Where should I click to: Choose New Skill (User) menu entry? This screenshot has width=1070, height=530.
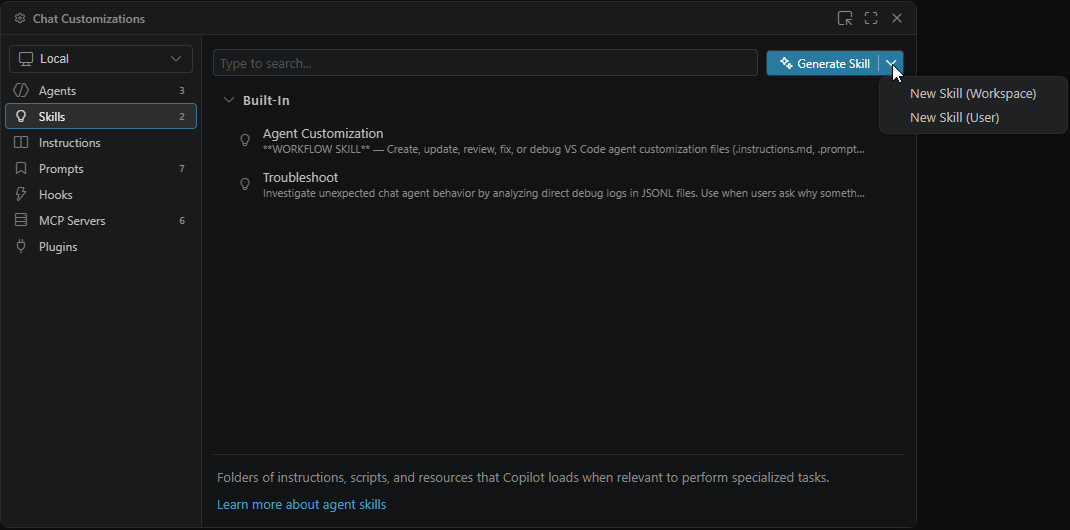(954, 118)
